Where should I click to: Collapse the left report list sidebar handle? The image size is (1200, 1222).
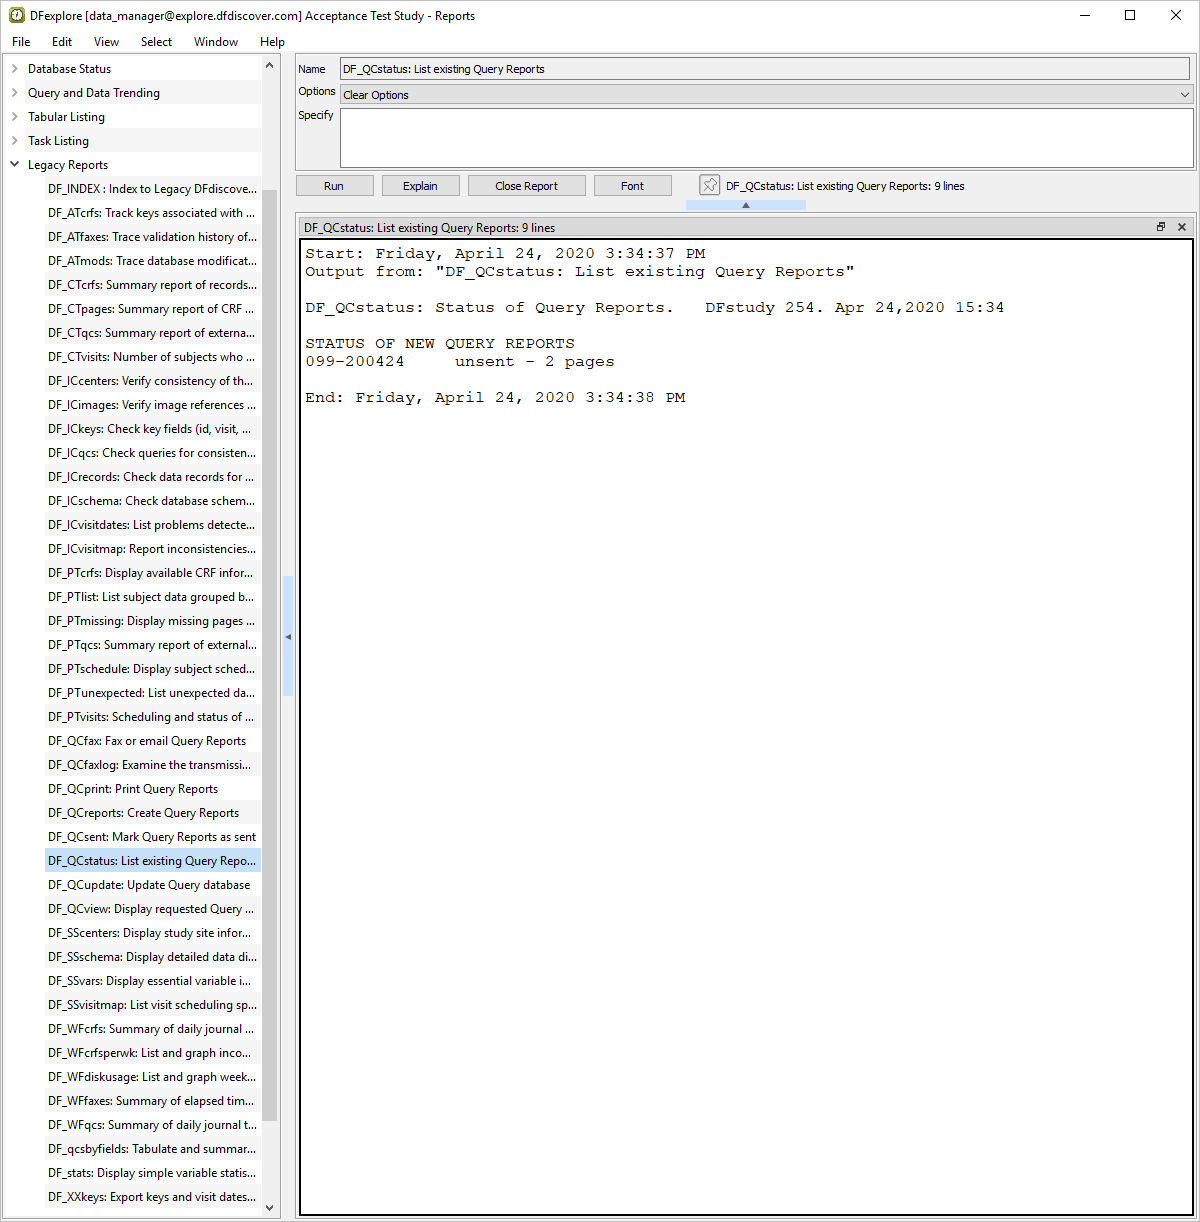point(288,636)
